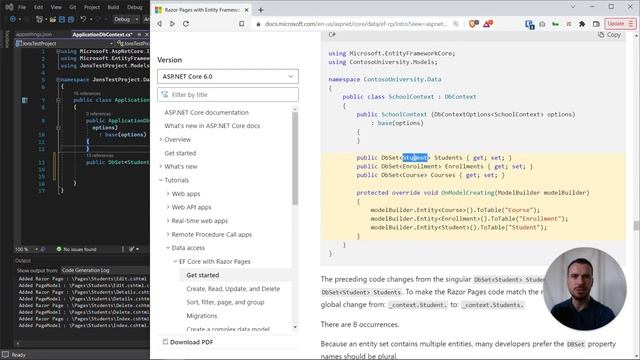This screenshot has width=640, height=360.
Task: Open the Code Generation Log output source dropdown
Action: click(105, 270)
